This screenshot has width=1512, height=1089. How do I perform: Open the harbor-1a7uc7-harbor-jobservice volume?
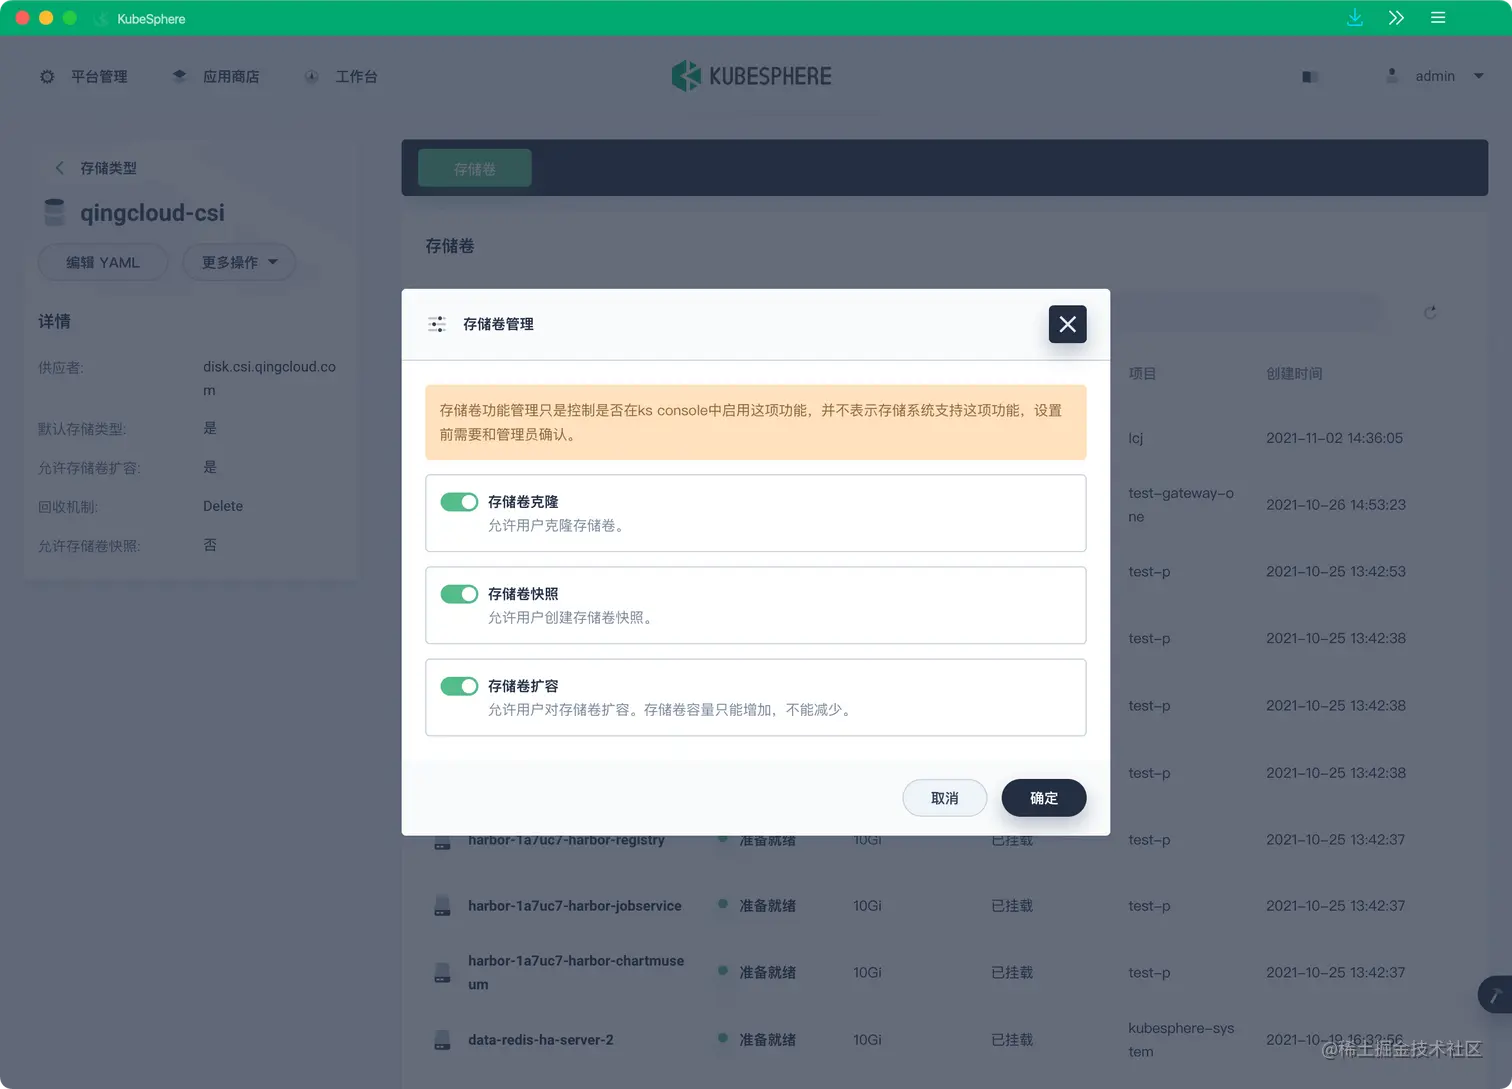pos(575,906)
